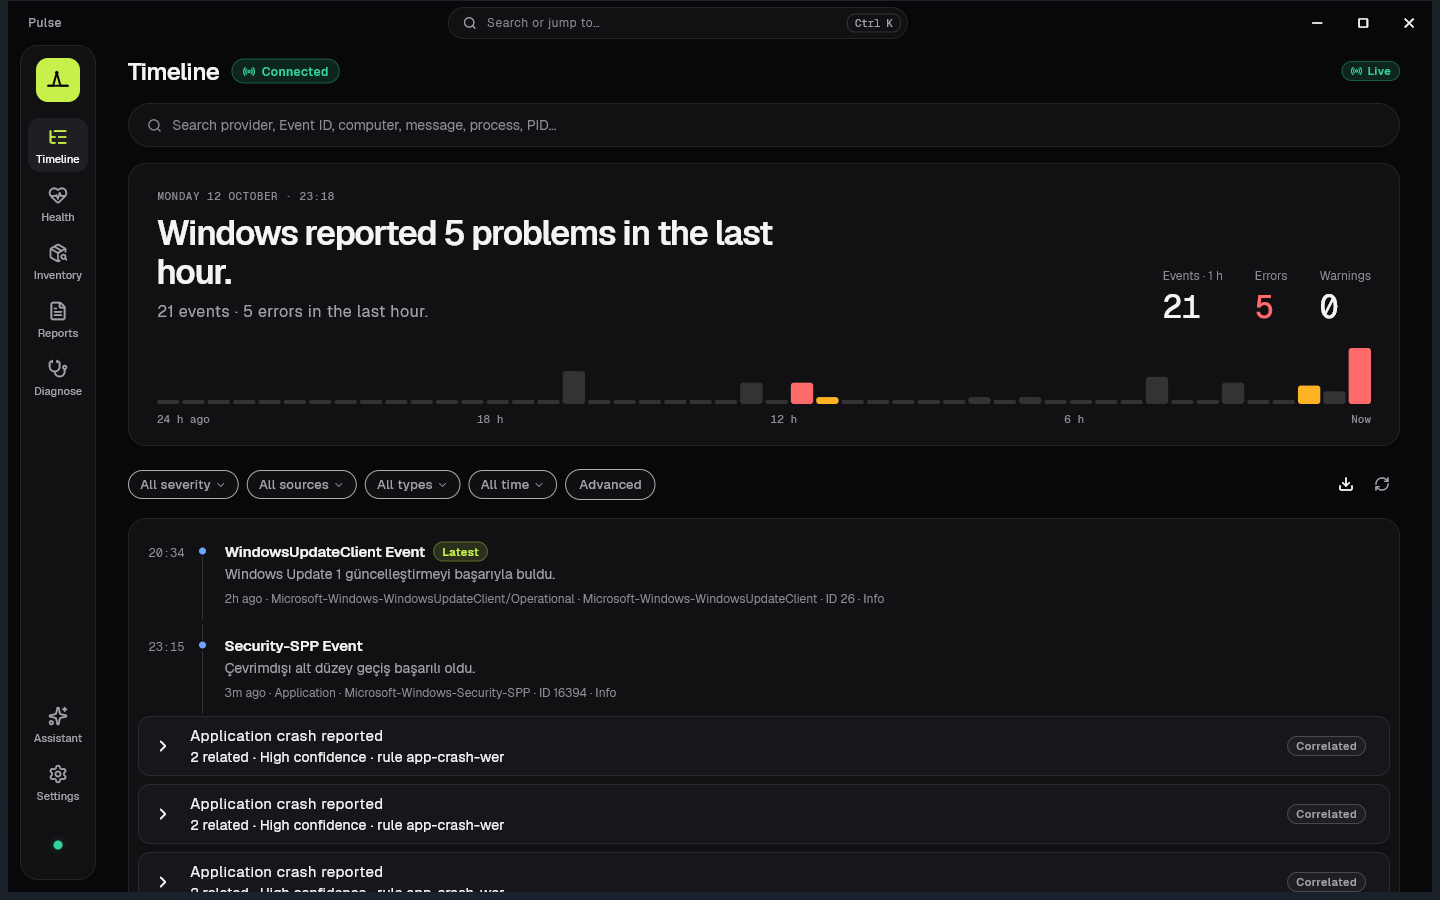Viewport: 1440px width, 900px height.
Task: Open the All time filter dropdown
Action: point(512,484)
